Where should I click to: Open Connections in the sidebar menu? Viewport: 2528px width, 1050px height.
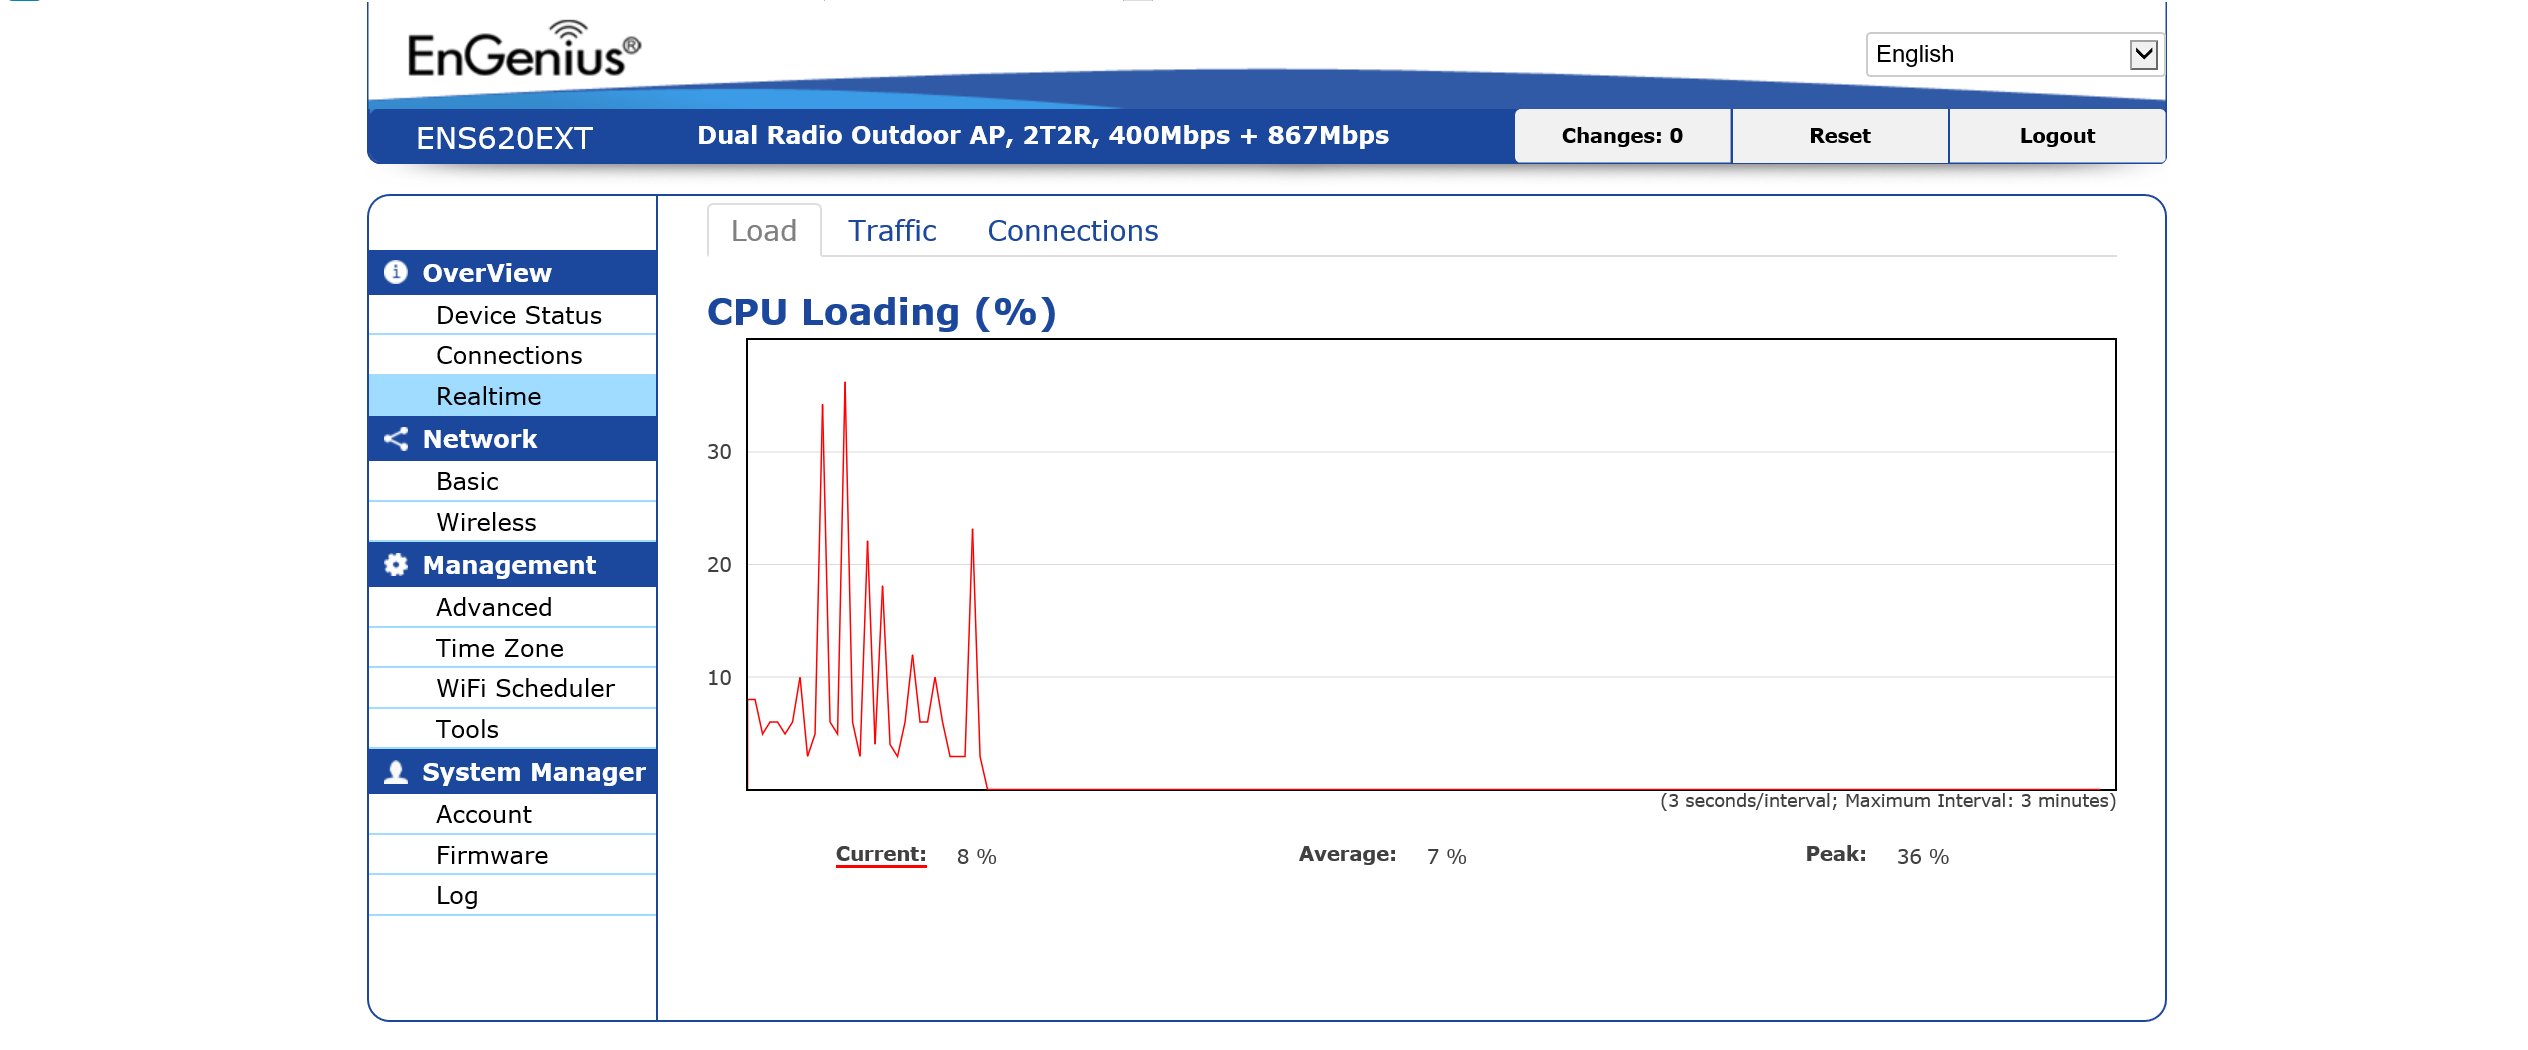pyautogui.click(x=513, y=355)
